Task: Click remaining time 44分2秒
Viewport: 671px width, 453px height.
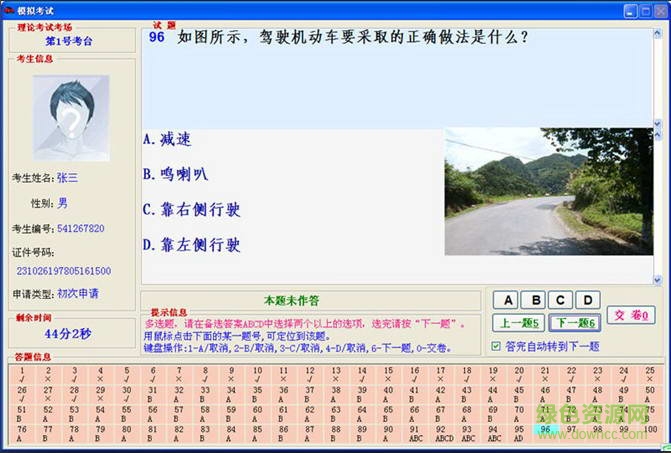Action: 68,334
